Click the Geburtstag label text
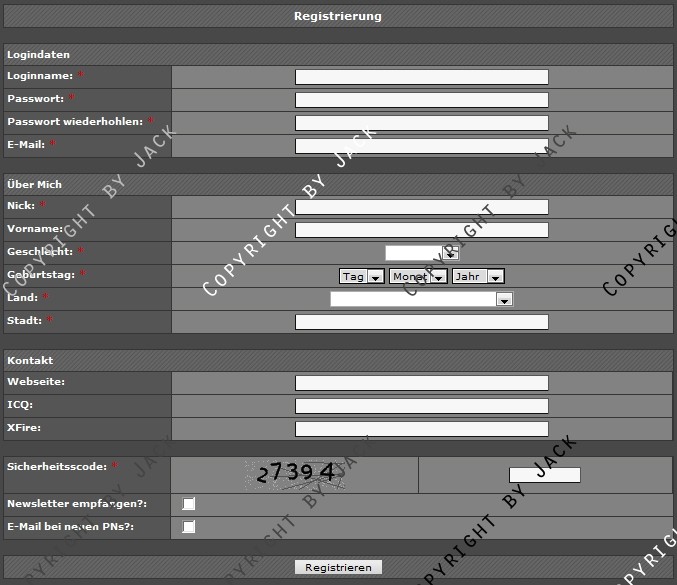This screenshot has width=677, height=585. 41,275
